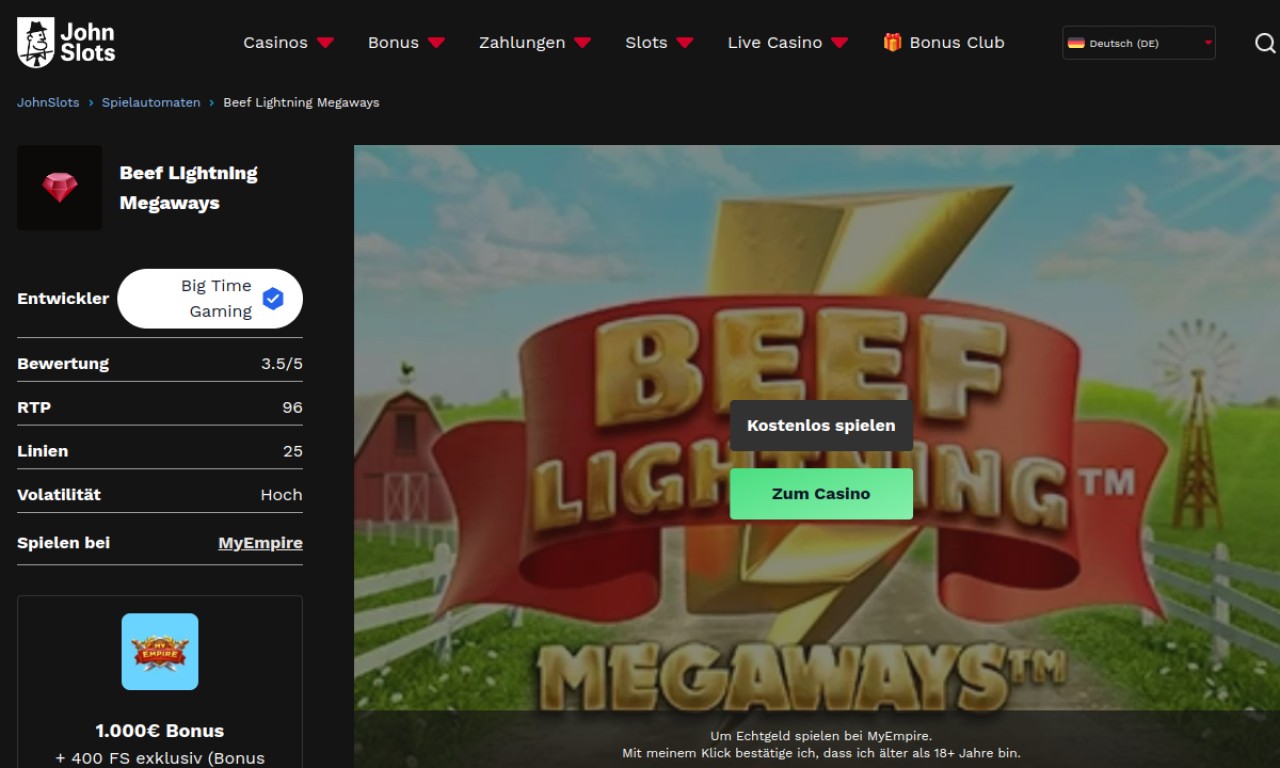Expand the Live Casino menu arrow
Screen dimensions: 1280x768
pyautogui.click(x=839, y=43)
